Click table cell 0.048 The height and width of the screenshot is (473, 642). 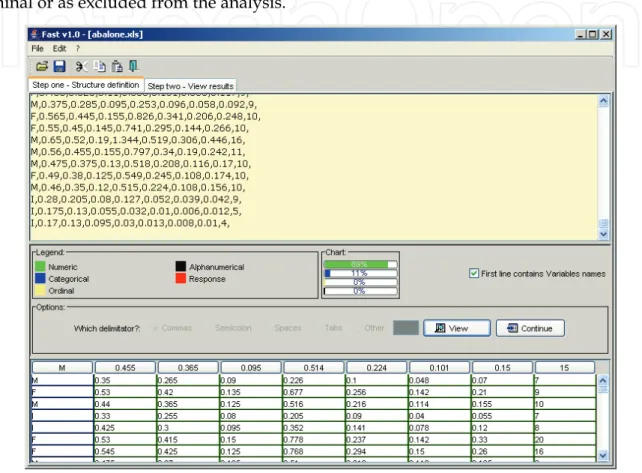pyautogui.click(x=439, y=380)
